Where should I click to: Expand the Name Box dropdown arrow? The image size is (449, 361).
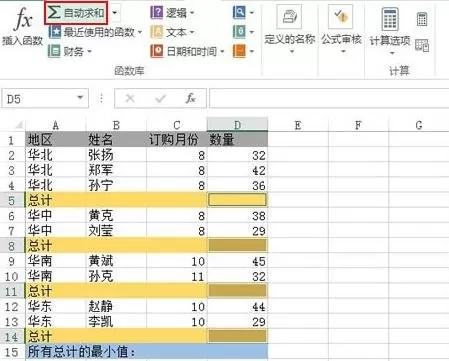click(x=80, y=98)
